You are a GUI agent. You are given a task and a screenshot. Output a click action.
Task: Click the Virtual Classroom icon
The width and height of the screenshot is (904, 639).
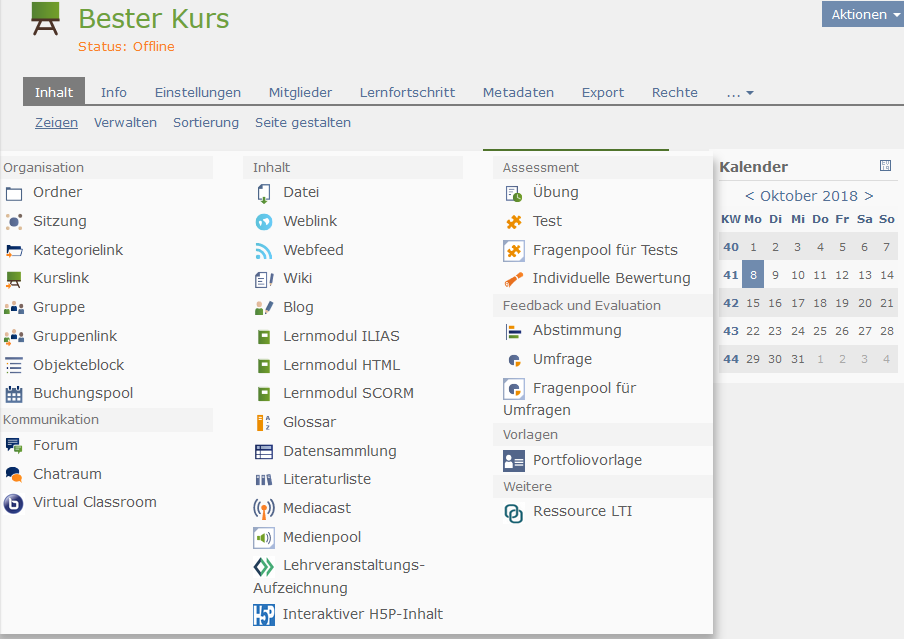pyautogui.click(x=14, y=503)
